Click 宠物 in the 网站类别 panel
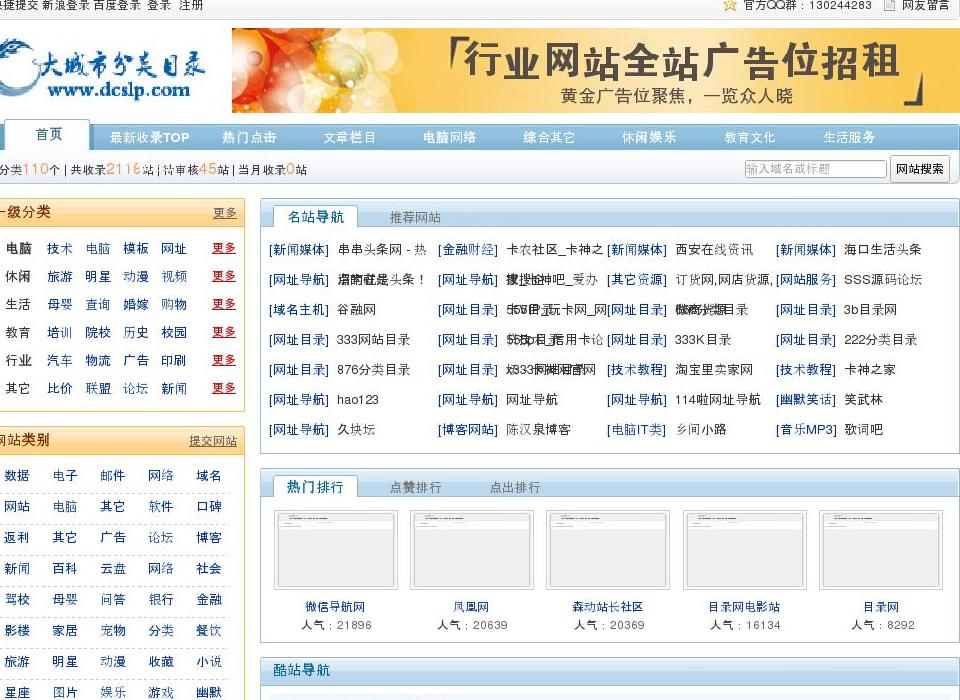Viewport: 960px width, 700px height. point(113,630)
